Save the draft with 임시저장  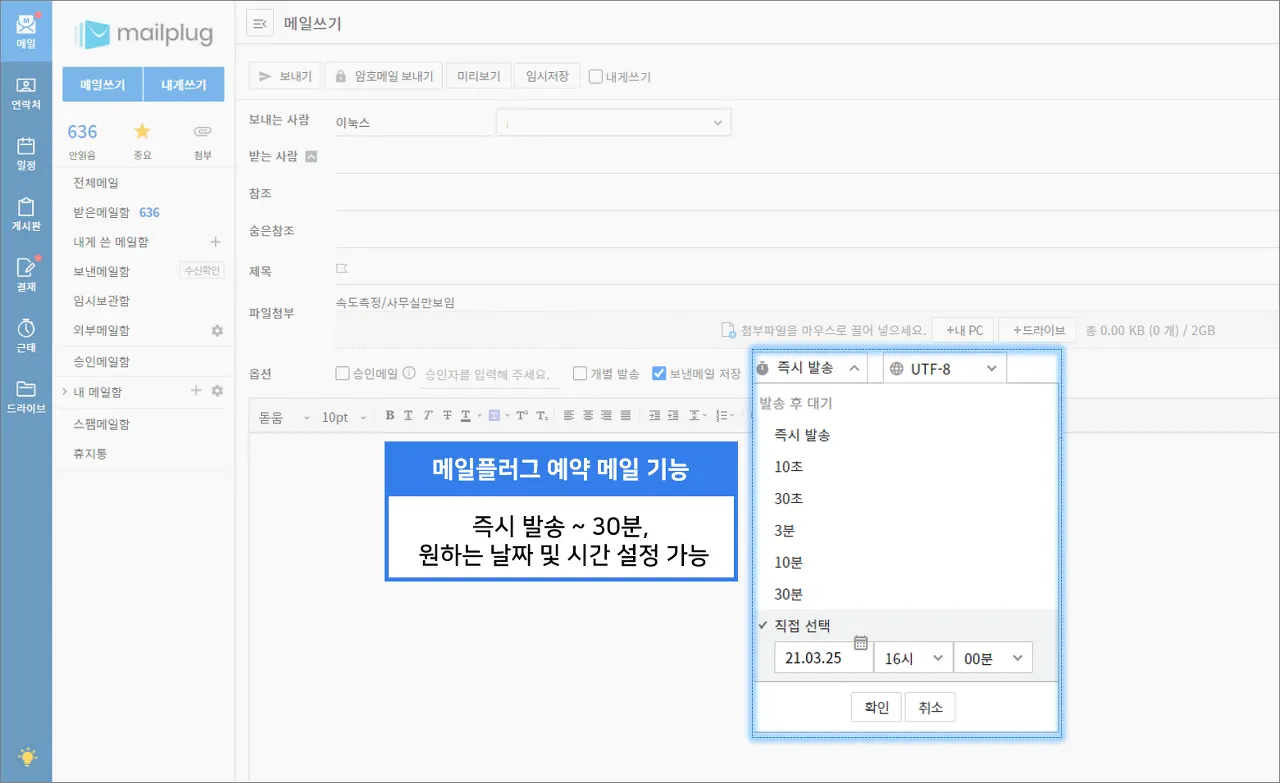[x=547, y=76]
